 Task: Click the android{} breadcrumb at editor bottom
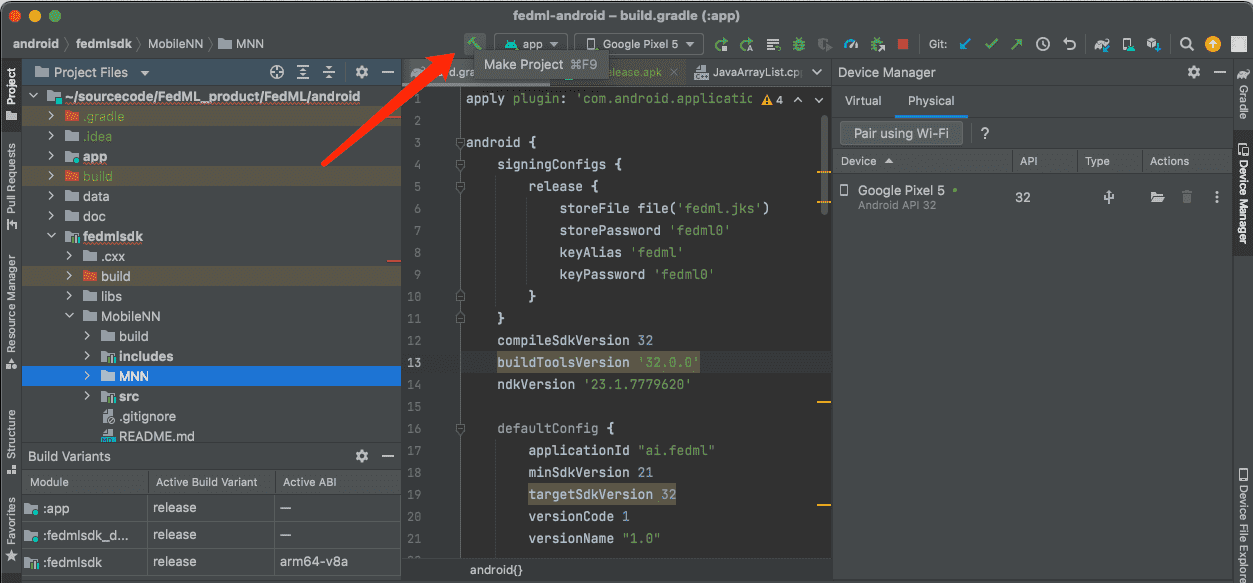(496, 570)
